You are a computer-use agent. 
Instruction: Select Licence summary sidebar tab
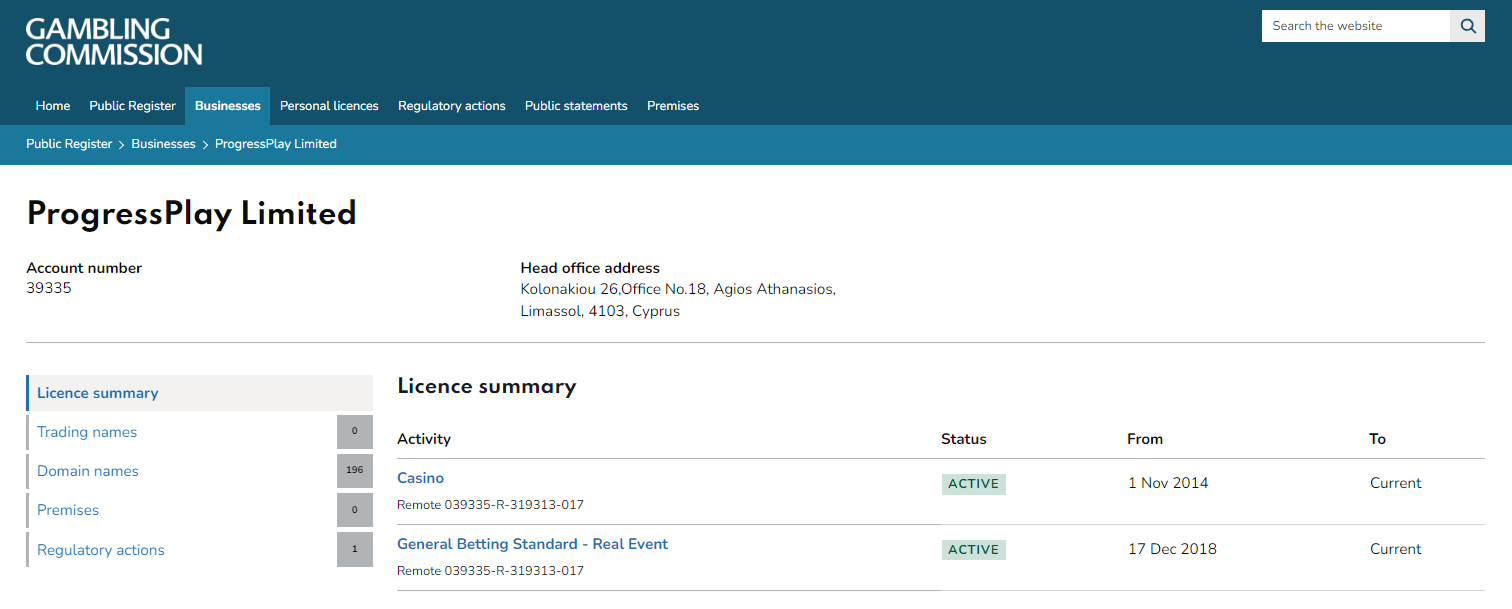(200, 393)
